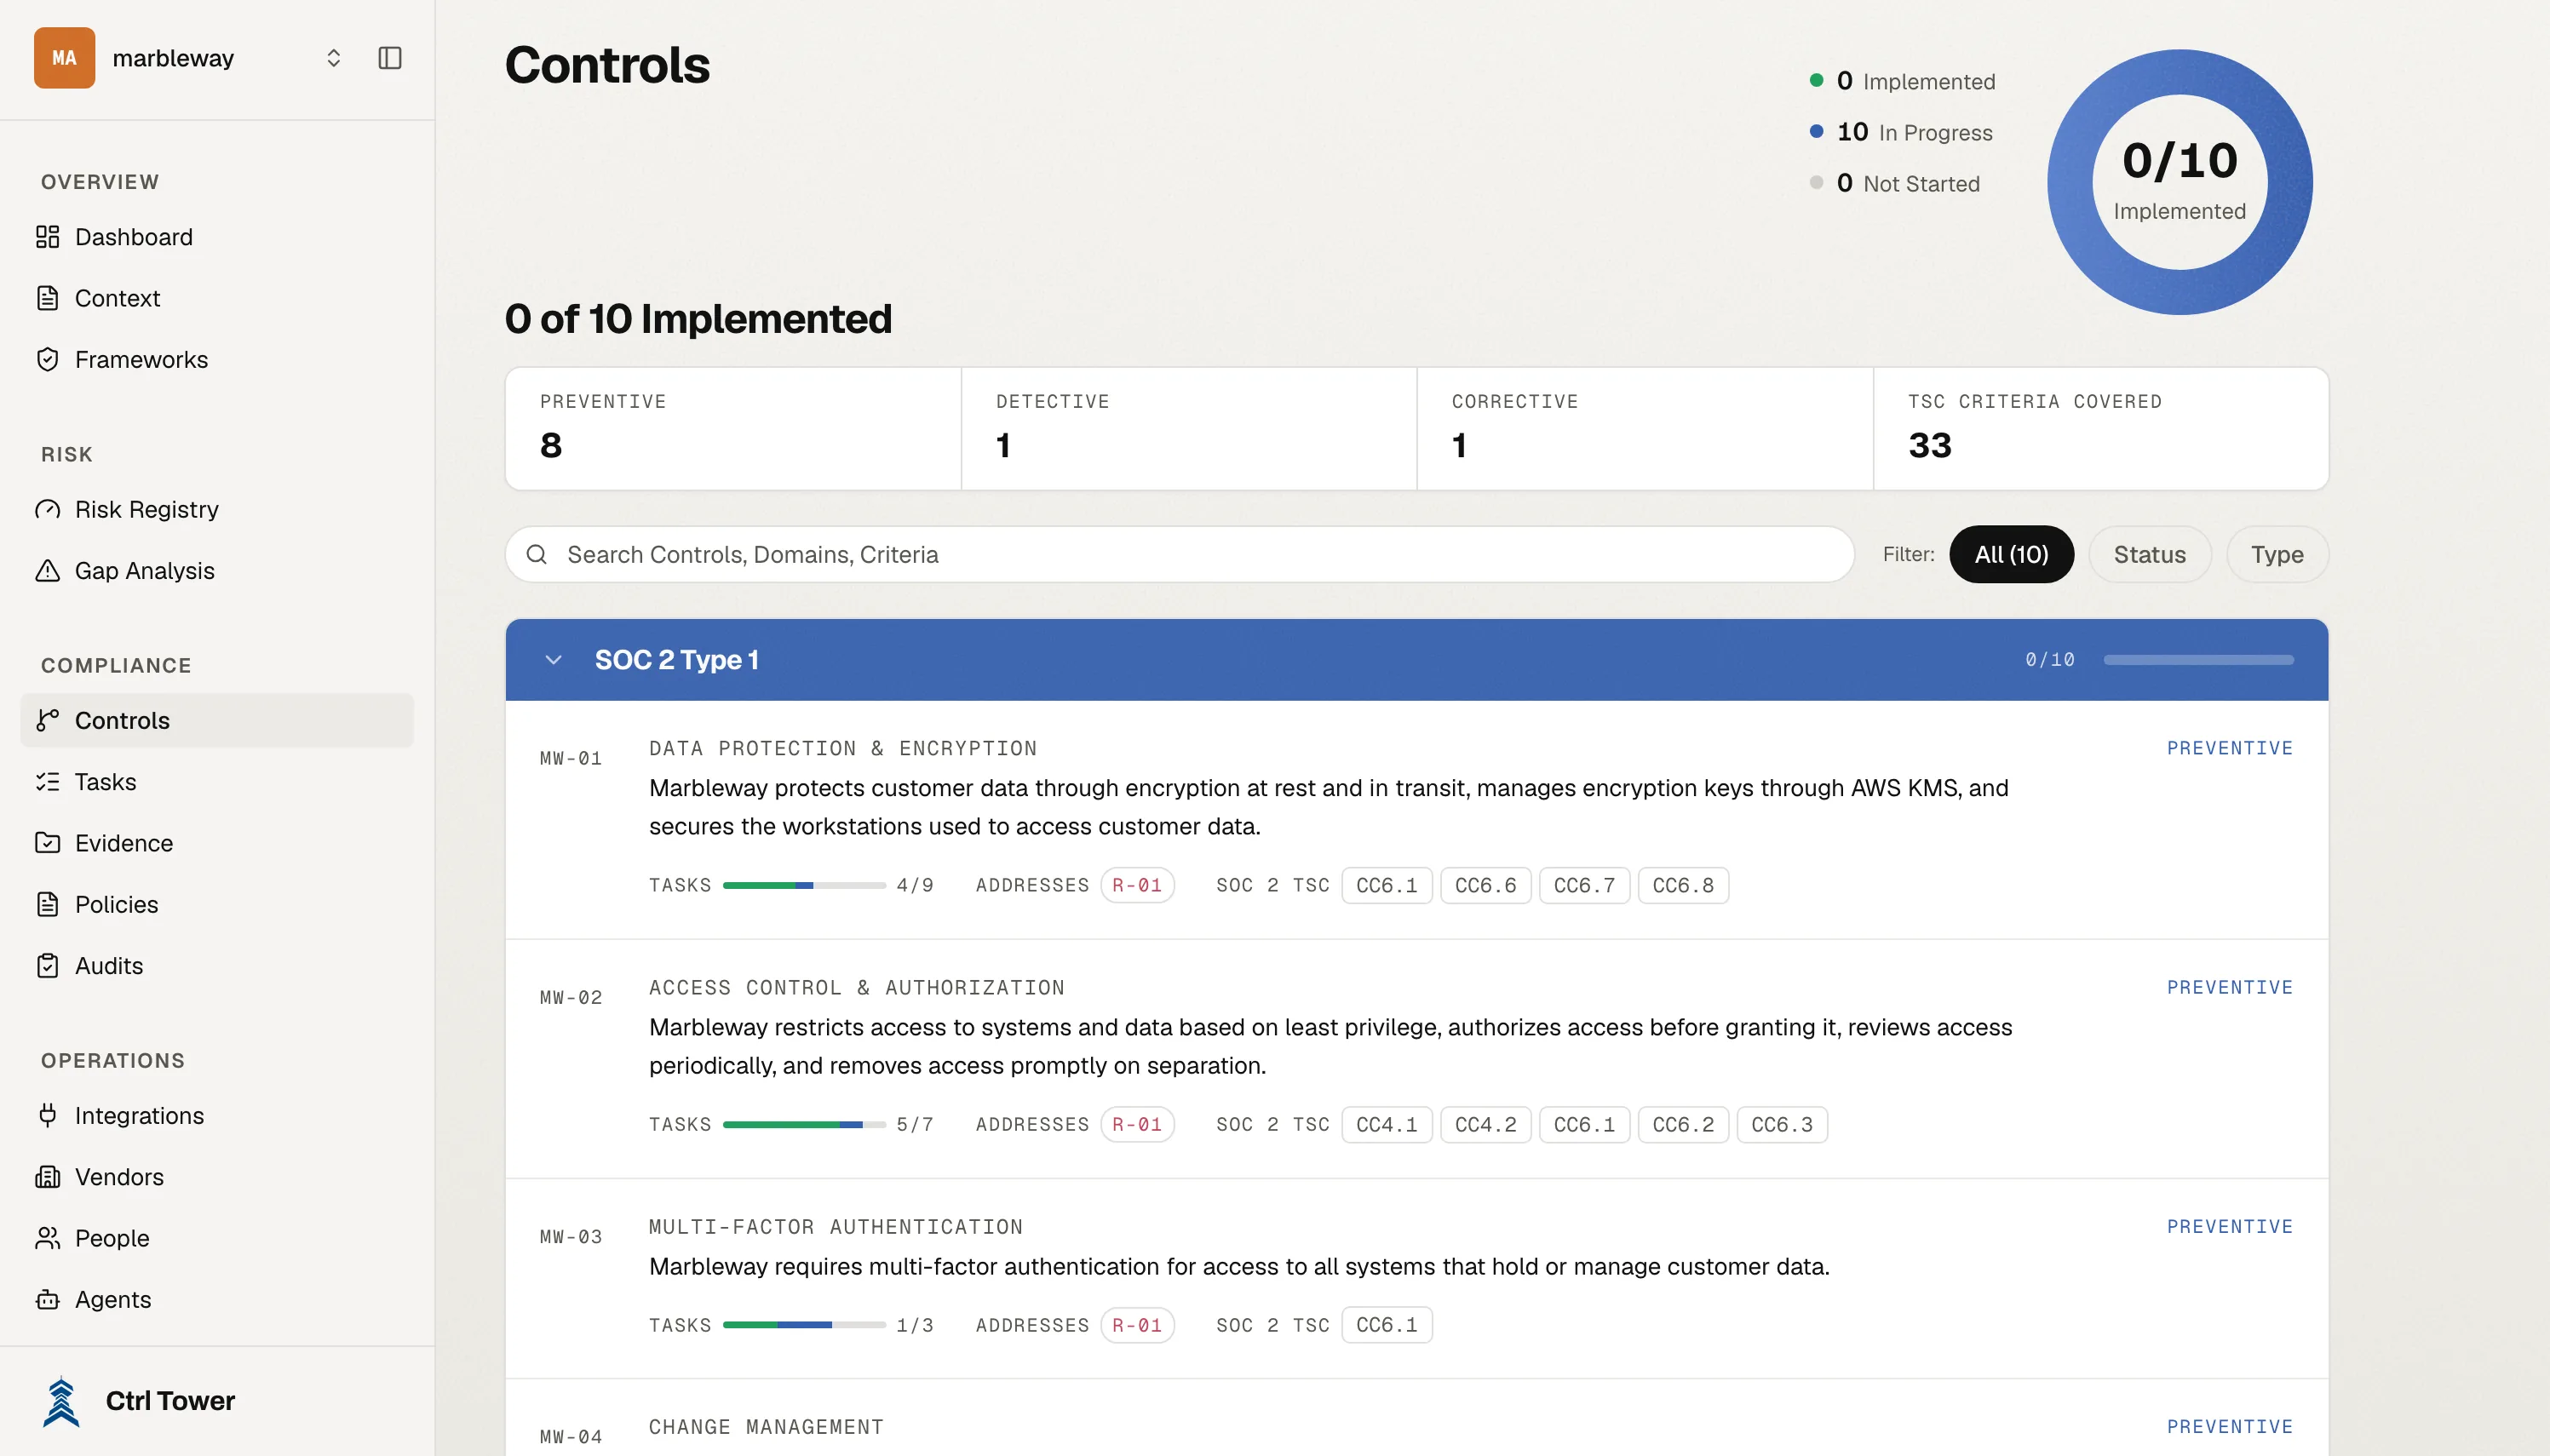Navigate to Risk Registry

point(217,509)
